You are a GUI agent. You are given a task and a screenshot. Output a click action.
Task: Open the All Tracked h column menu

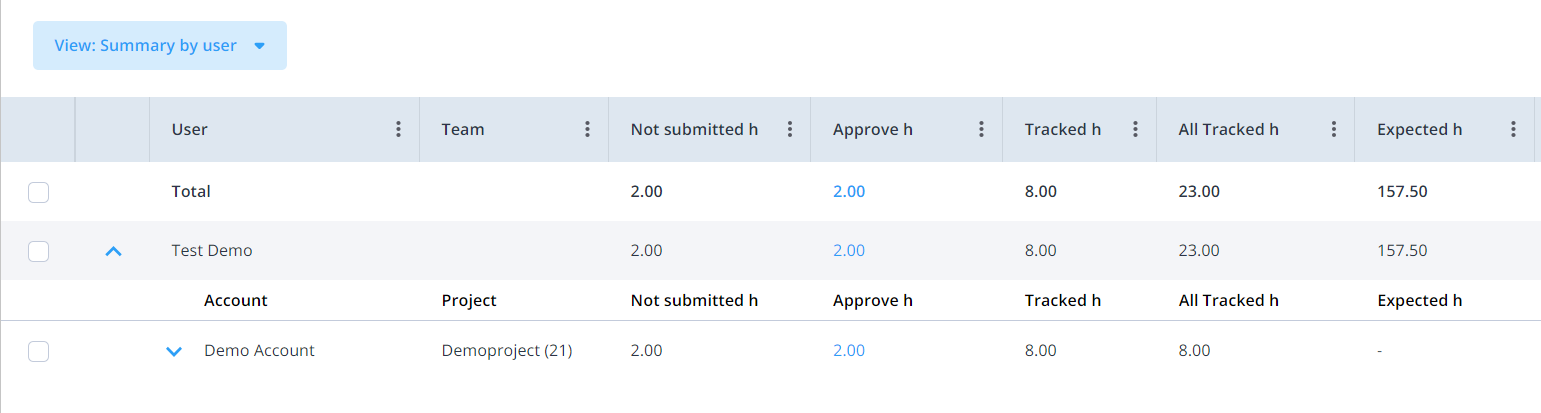point(1333,129)
